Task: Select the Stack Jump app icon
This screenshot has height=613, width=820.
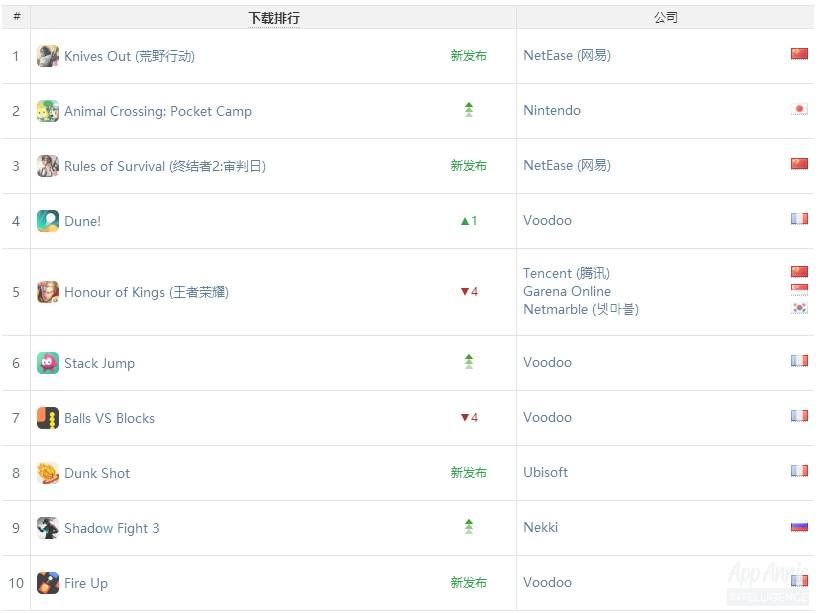Action: click(47, 362)
